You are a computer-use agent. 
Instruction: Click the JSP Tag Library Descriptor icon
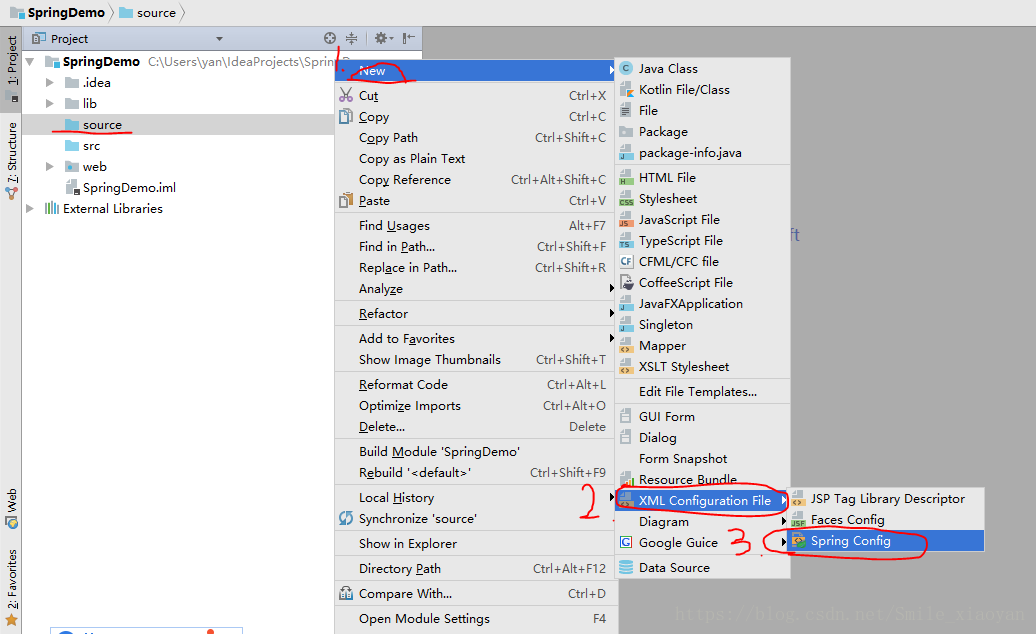coord(799,499)
